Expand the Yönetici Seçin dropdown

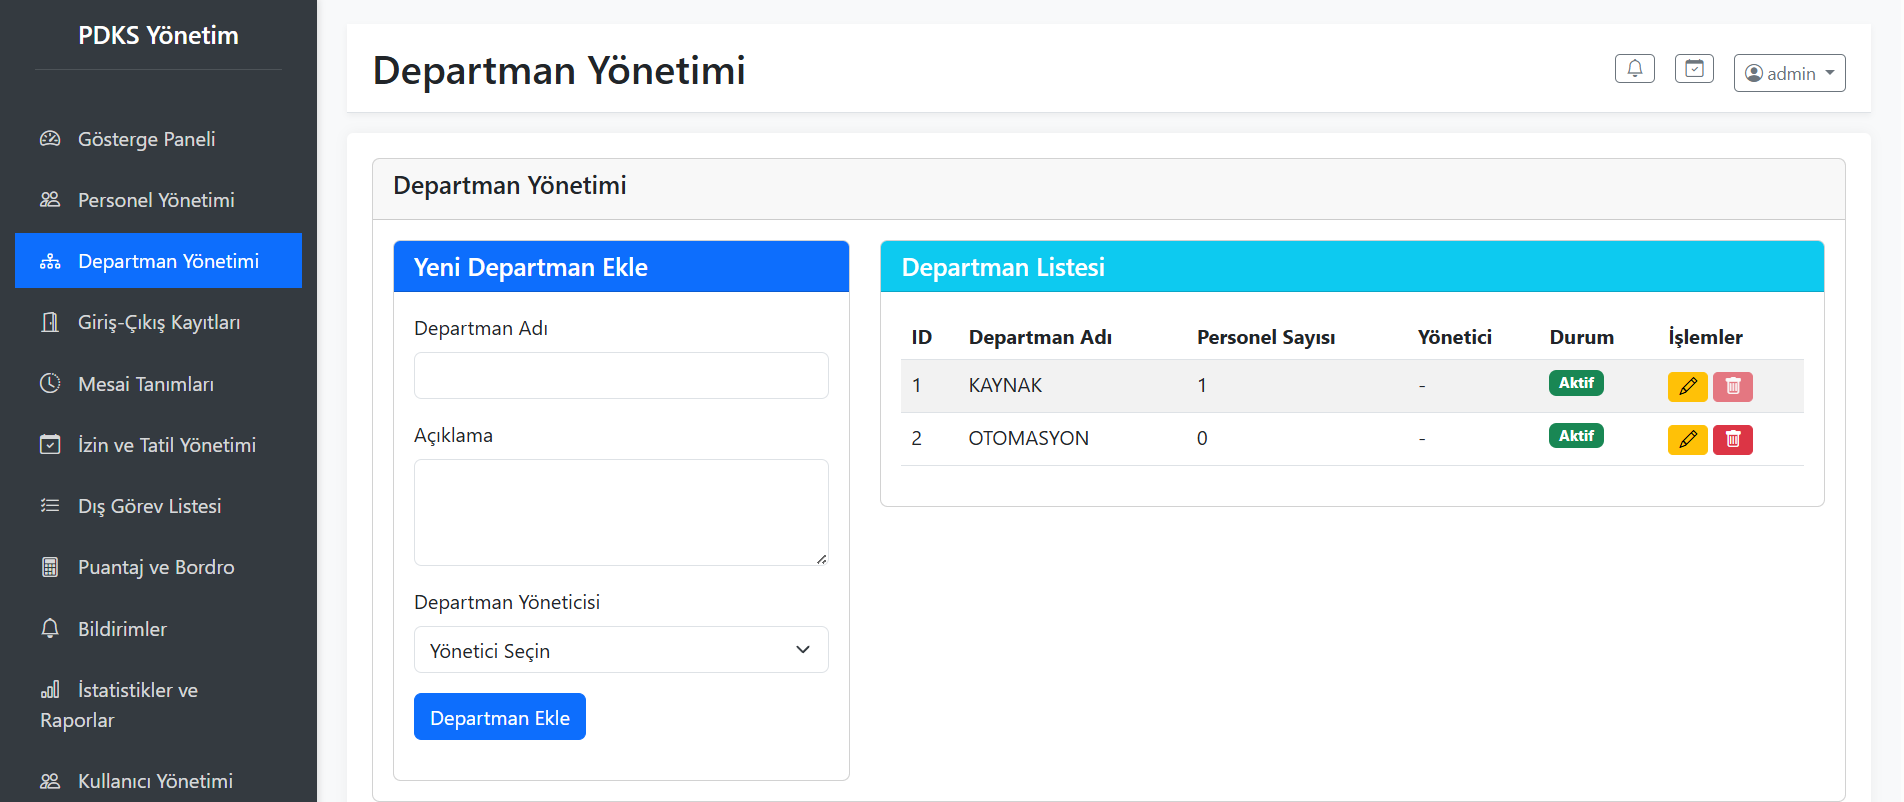620,650
